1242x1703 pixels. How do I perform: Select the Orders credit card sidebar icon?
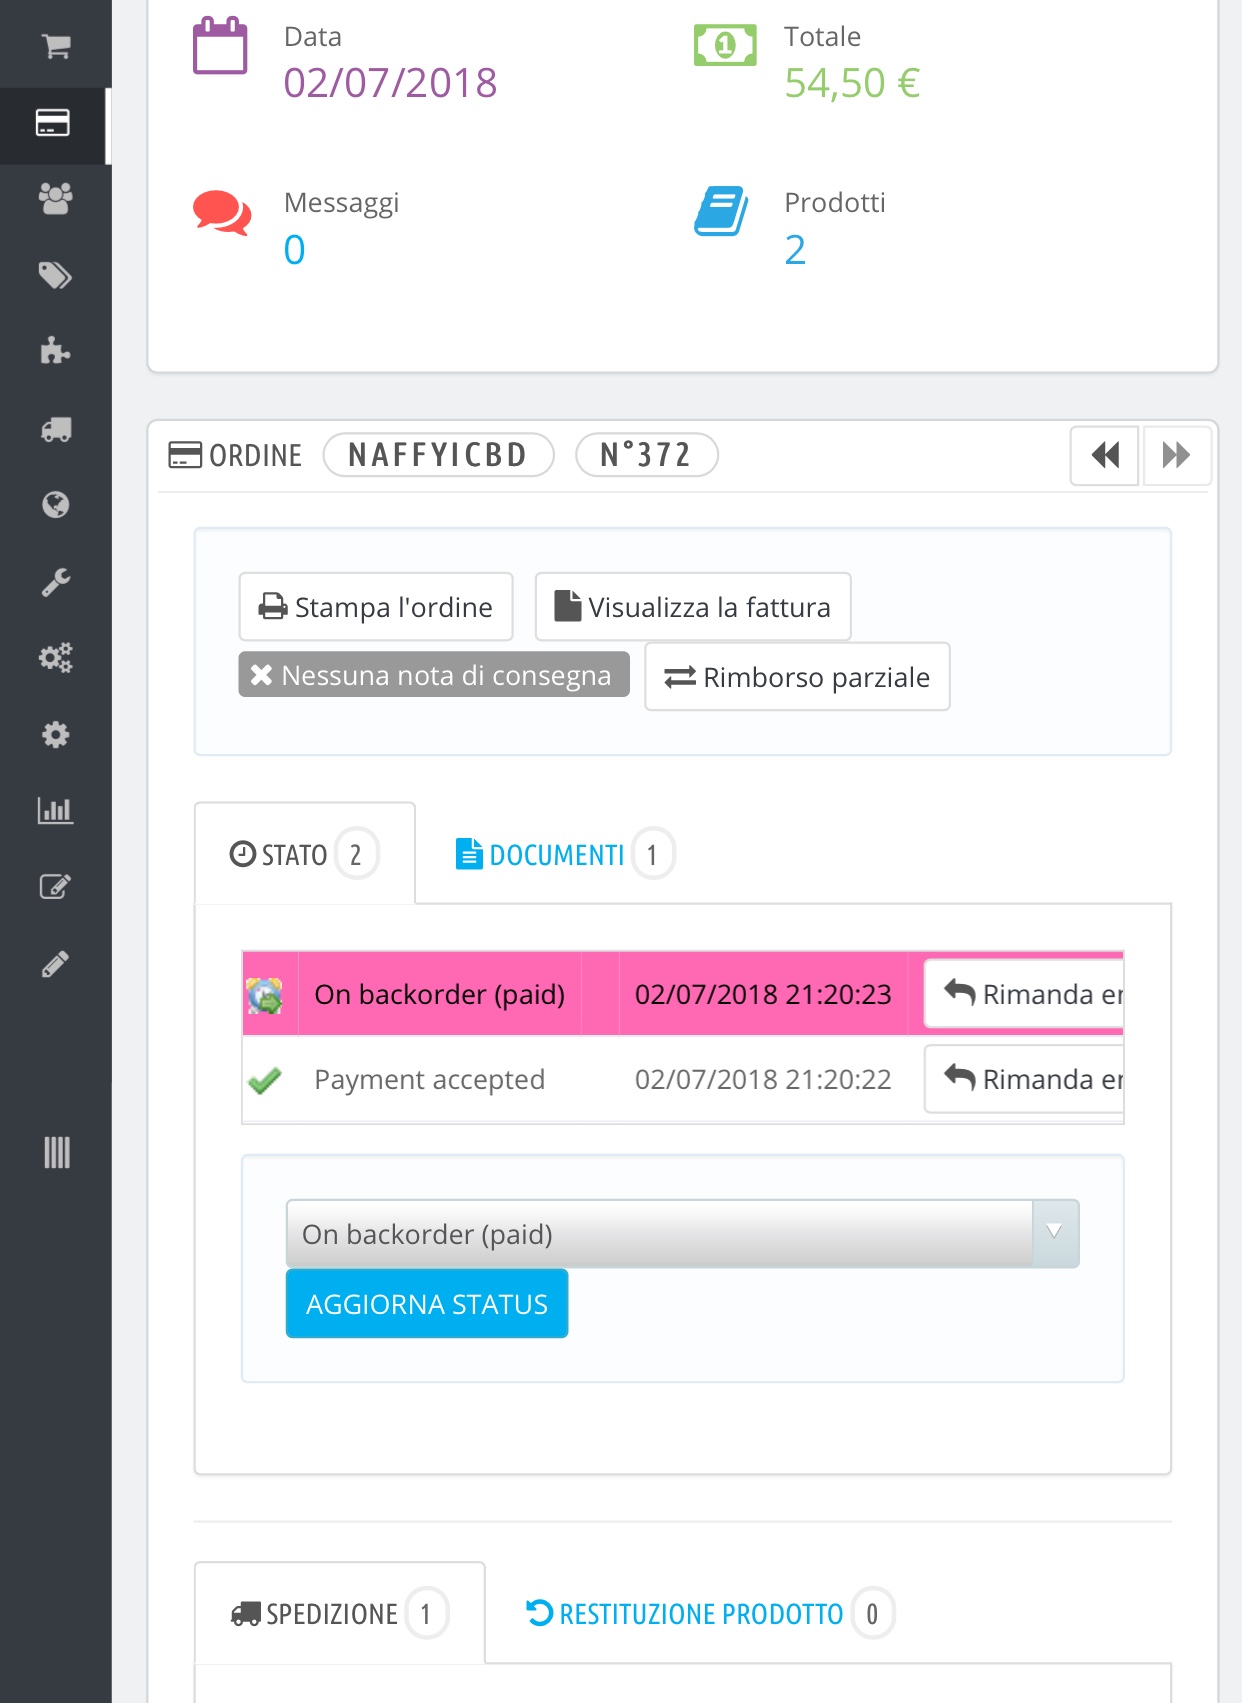[53, 123]
